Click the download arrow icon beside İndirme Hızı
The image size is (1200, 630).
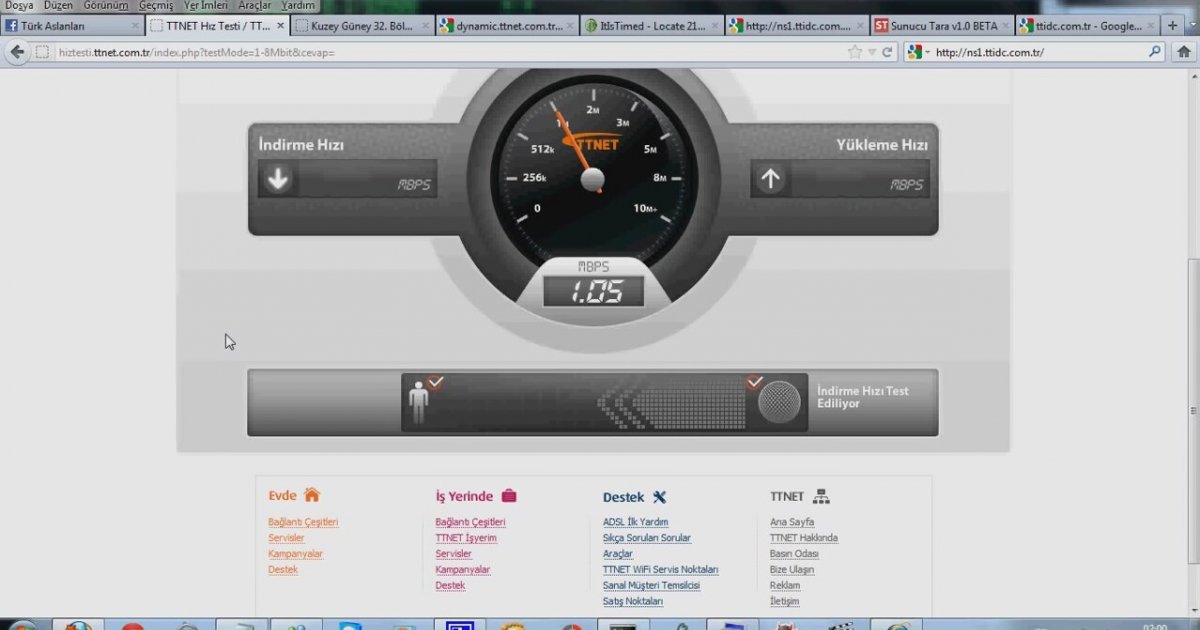pyautogui.click(x=277, y=178)
